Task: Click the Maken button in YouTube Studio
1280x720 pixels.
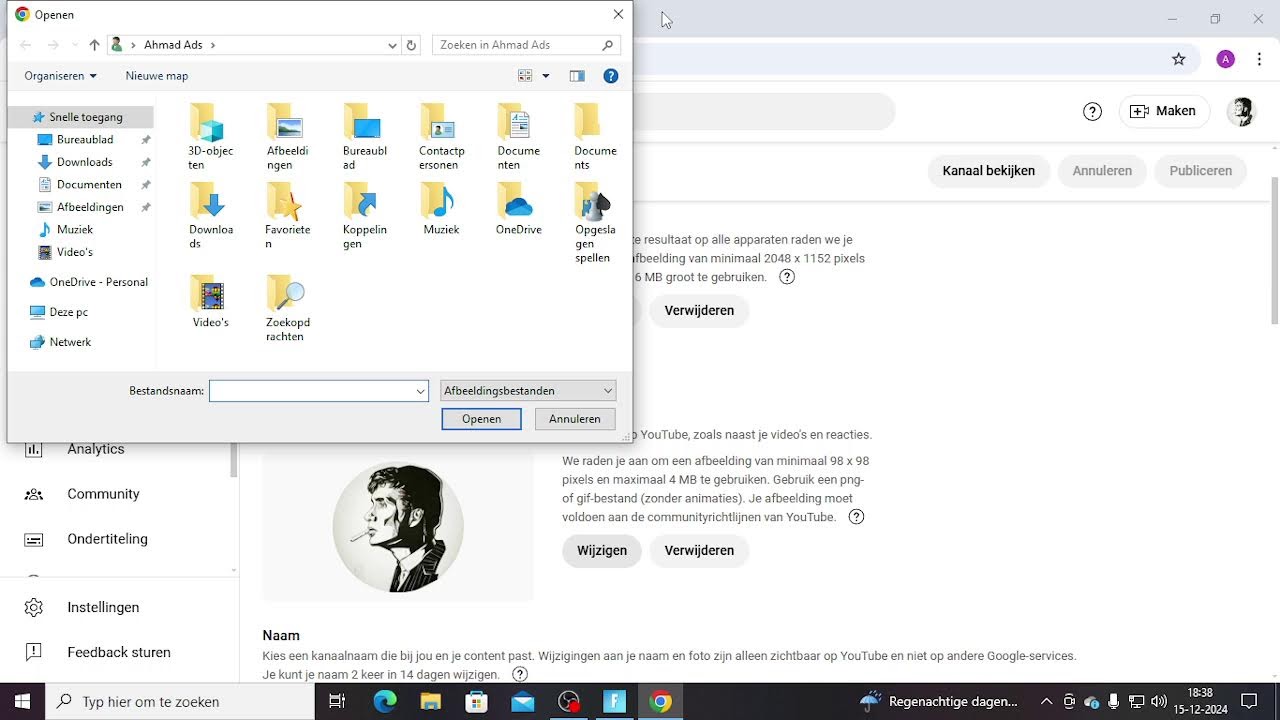Action: (1164, 112)
